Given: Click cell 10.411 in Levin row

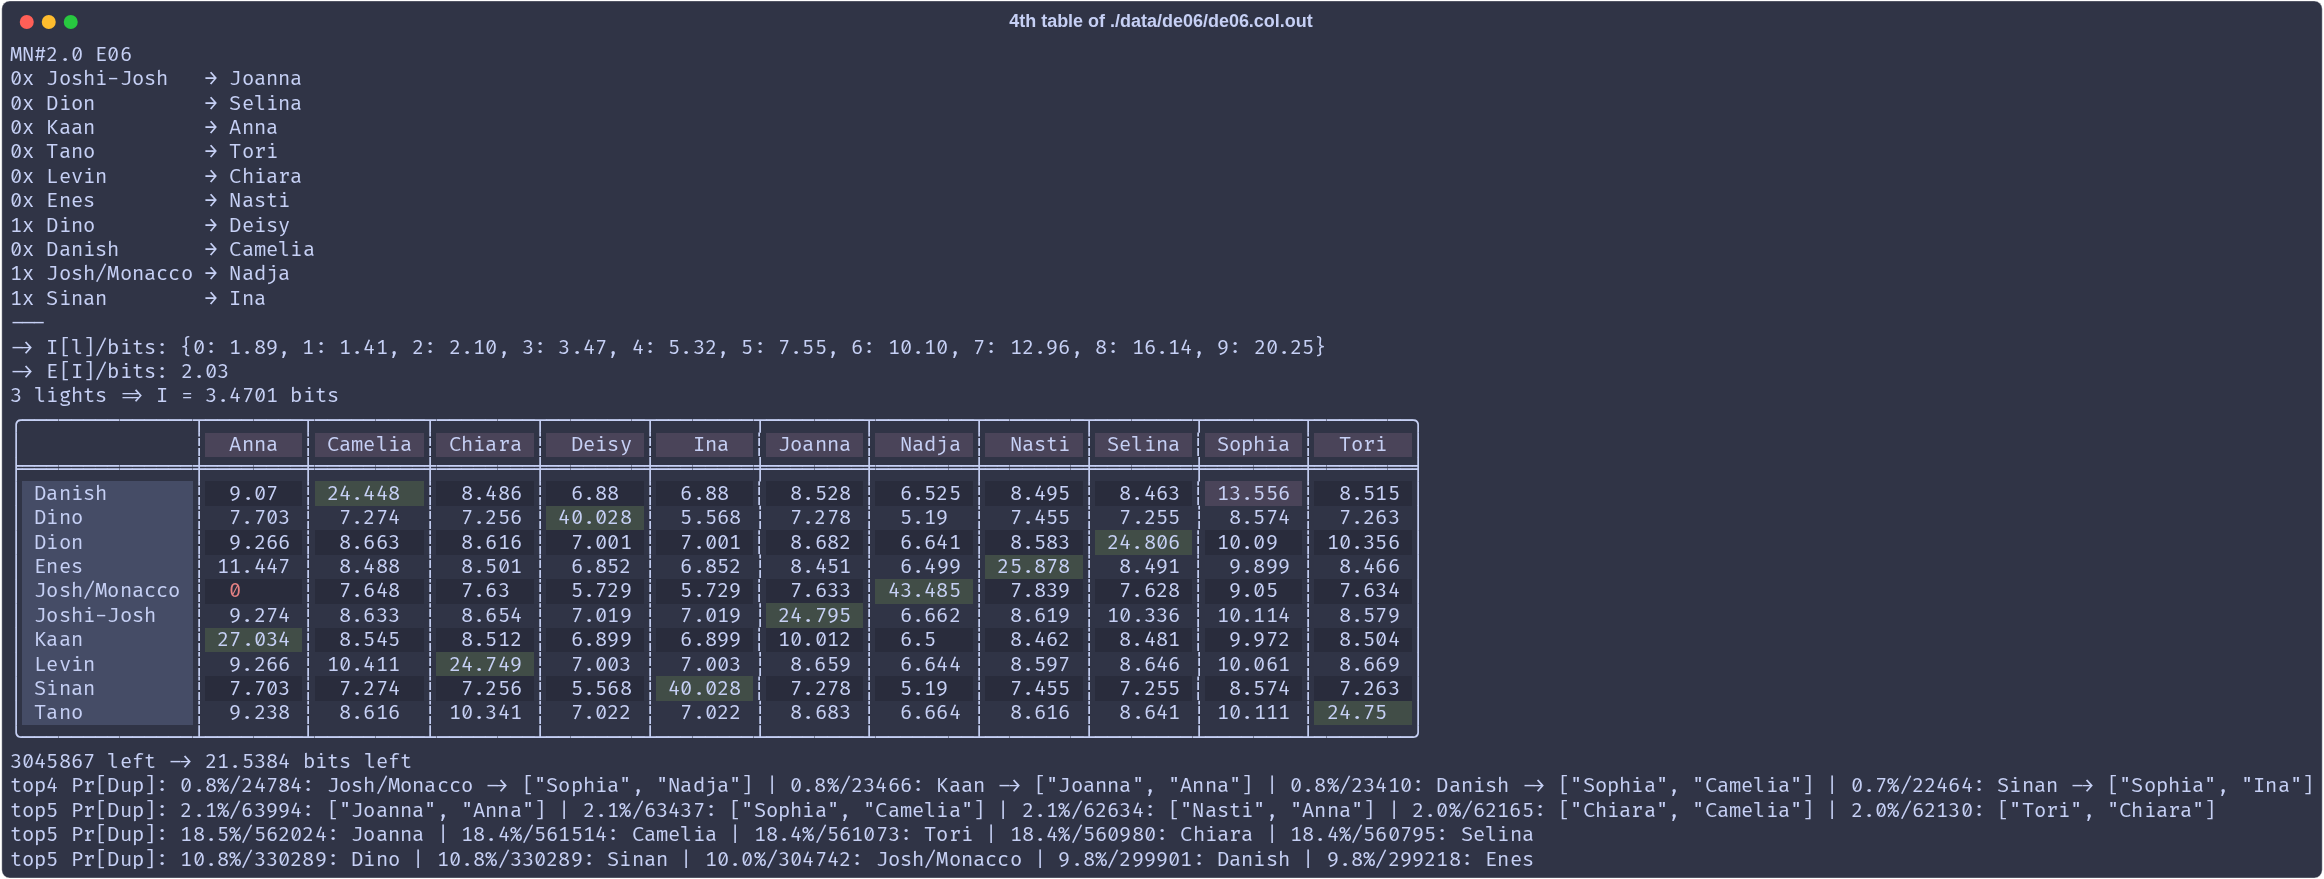Looking at the screenshot, I should point(369,664).
